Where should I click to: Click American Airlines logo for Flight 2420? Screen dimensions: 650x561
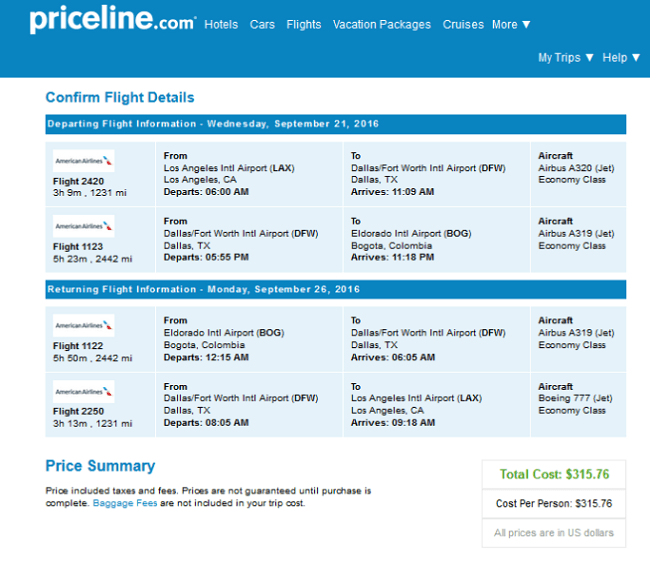(84, 161)
